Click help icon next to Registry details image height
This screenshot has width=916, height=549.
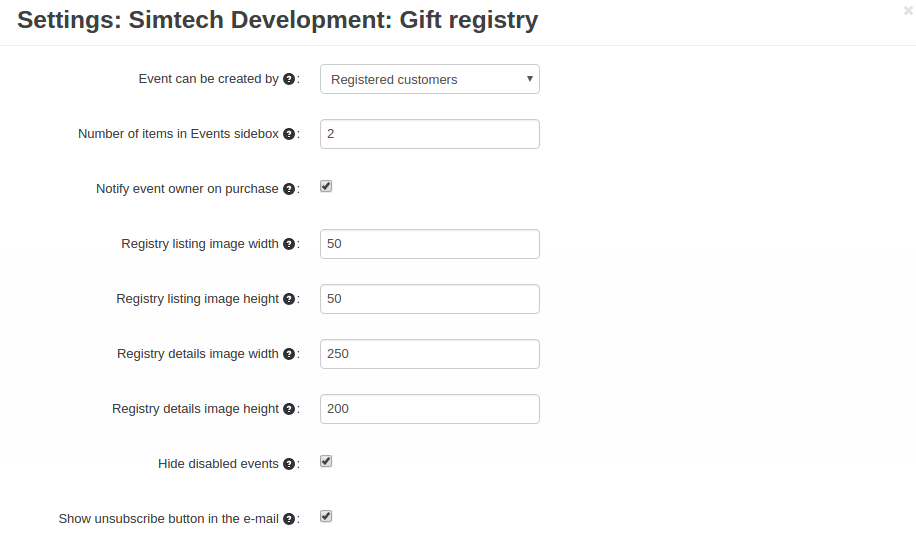coord(289,409)
